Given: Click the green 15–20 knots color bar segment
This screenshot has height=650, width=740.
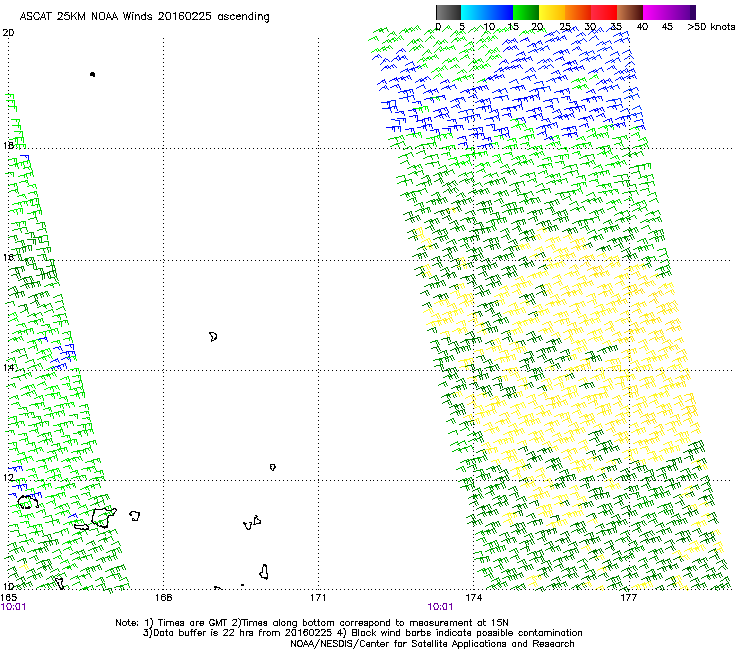Looking at the screenshot, I should pos(526,12).
